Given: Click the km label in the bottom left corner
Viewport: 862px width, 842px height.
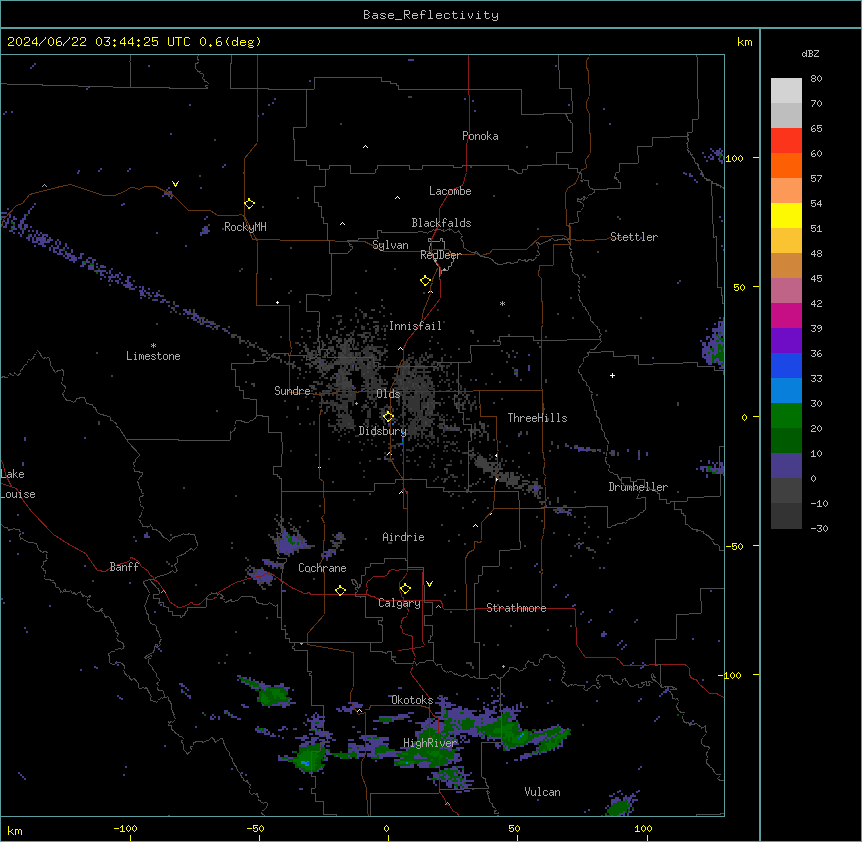Looking at the screenshot, I should click(15, 830).
